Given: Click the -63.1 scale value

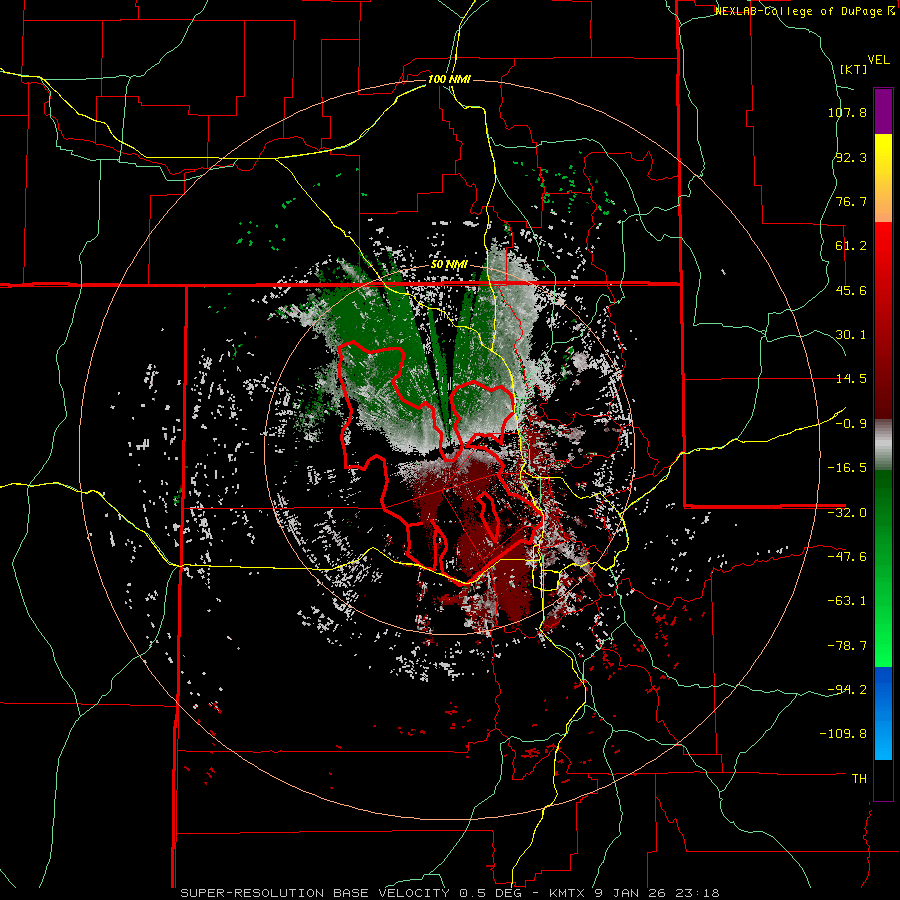Looking at the screenshot, I should click(x=847, y=601).
